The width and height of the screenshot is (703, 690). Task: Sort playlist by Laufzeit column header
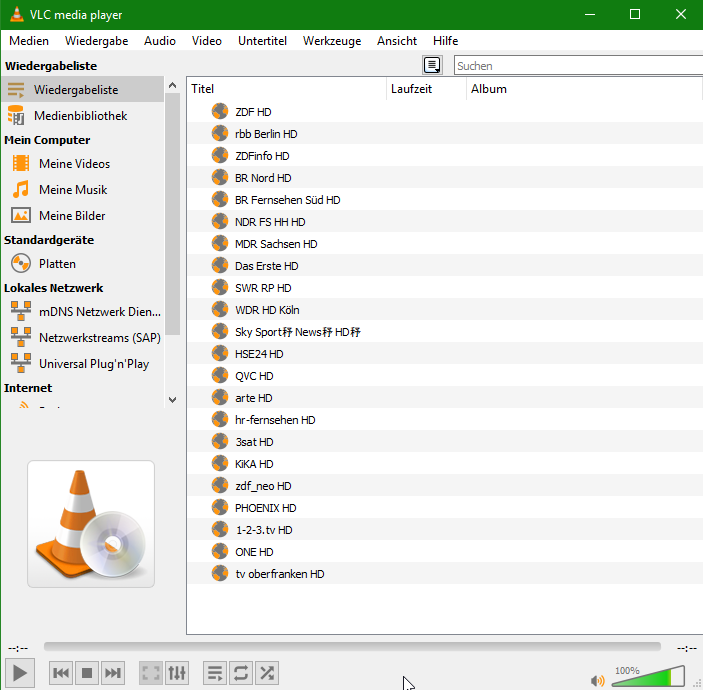pyautogui.click(x=426, y=89)
